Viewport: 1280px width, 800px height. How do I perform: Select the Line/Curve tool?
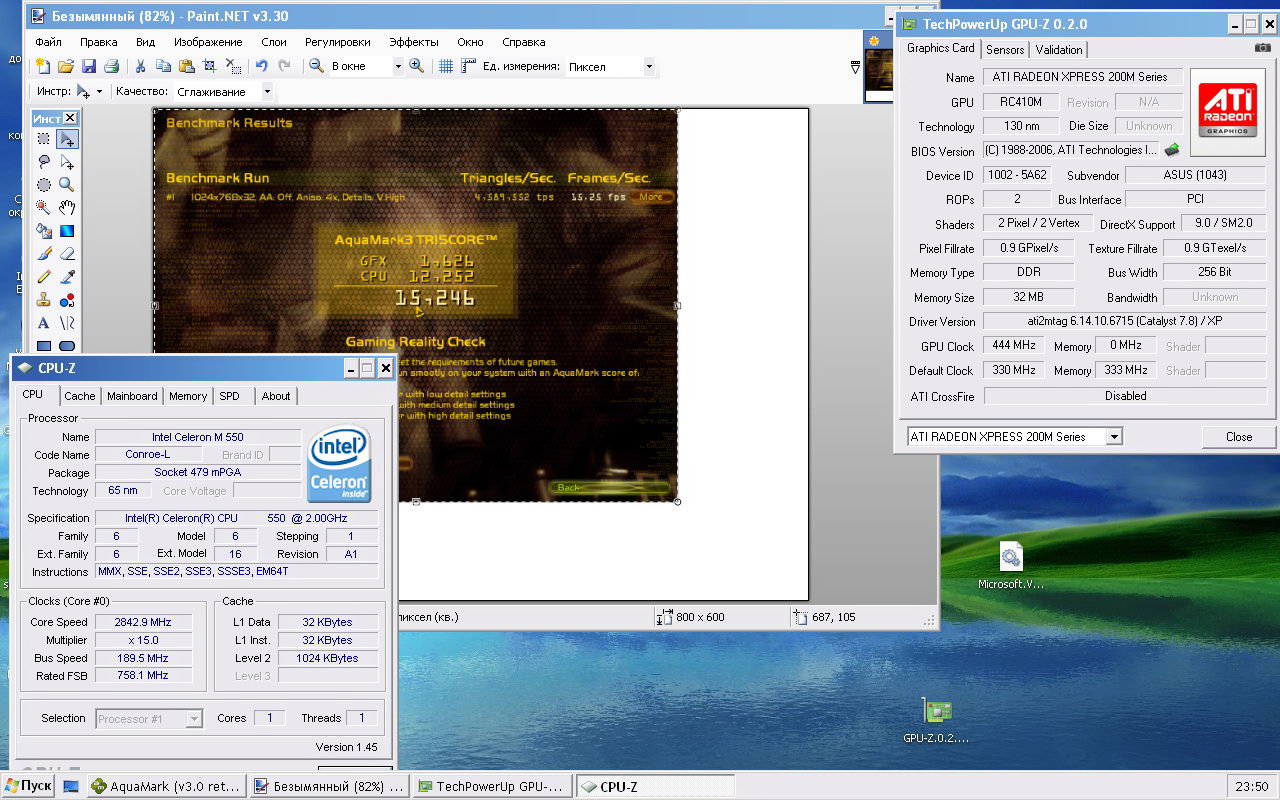pos(67,323)
